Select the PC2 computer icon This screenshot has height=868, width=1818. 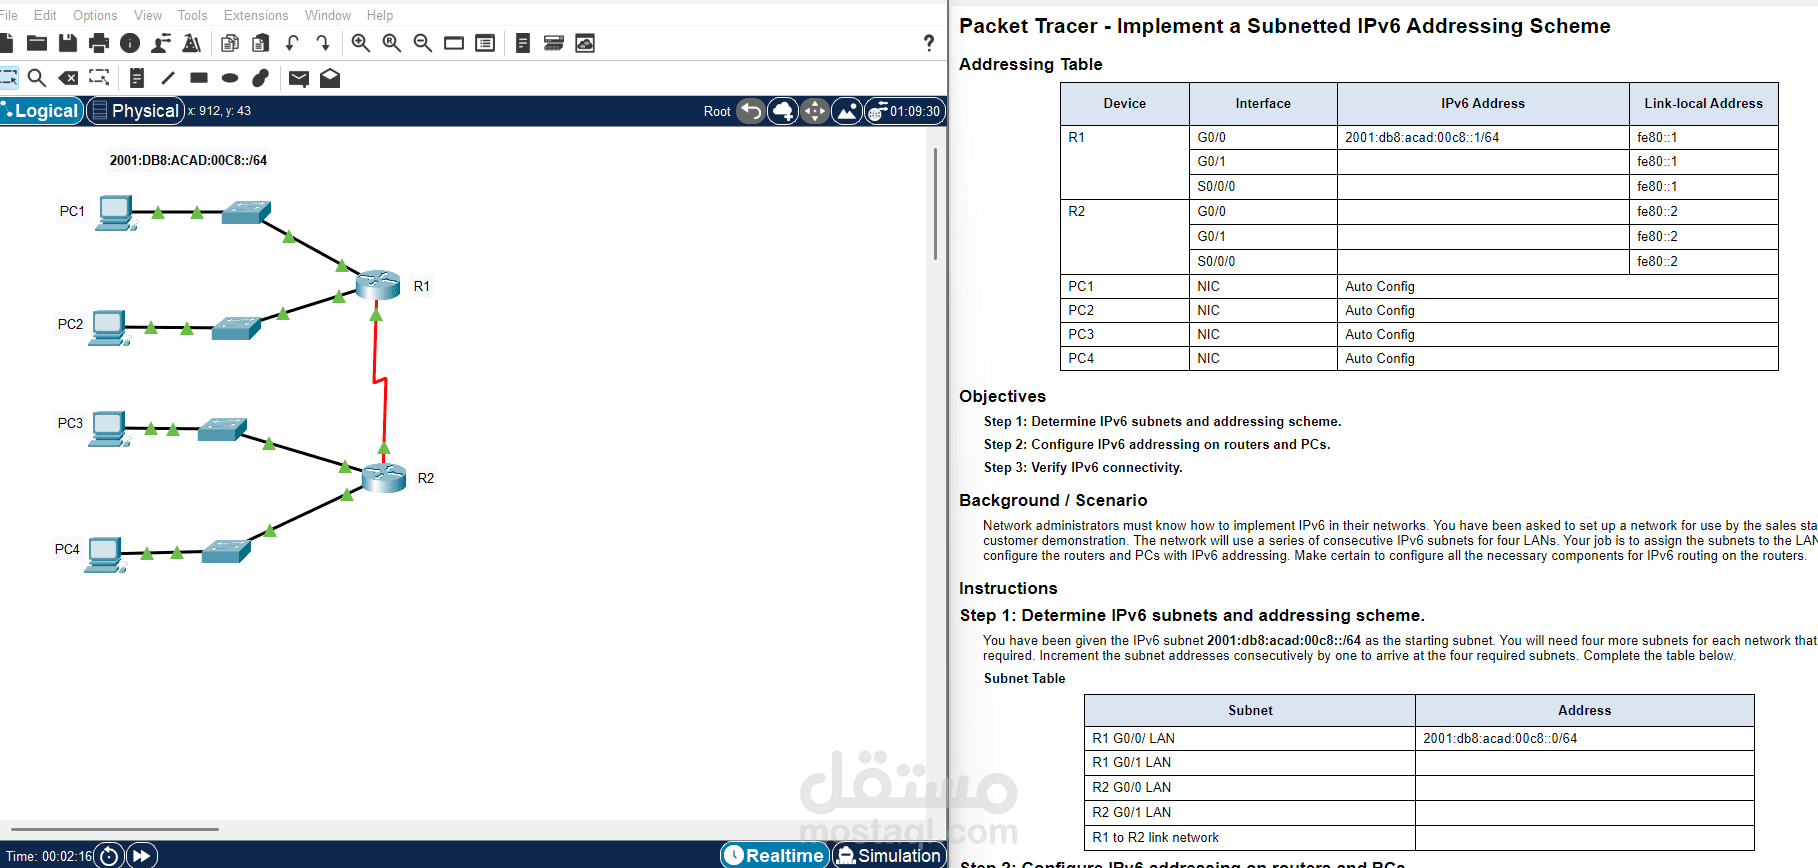[109, 327]
